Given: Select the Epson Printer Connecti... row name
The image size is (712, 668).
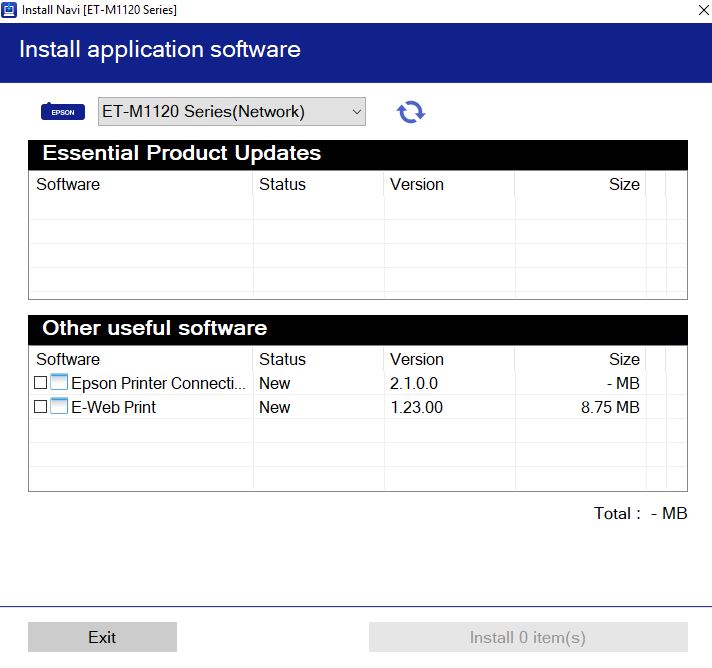Looking at the screenshot, I should tap(158, 383).
